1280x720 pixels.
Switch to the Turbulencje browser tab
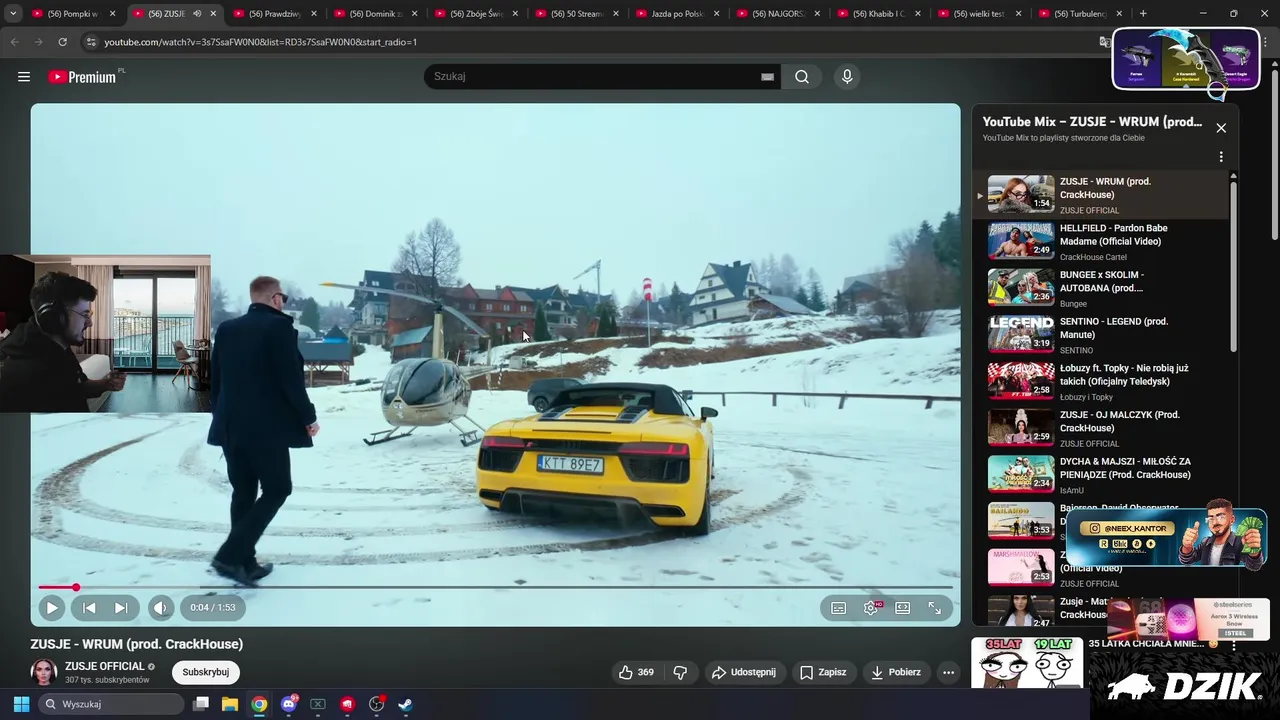(1081, 14)
